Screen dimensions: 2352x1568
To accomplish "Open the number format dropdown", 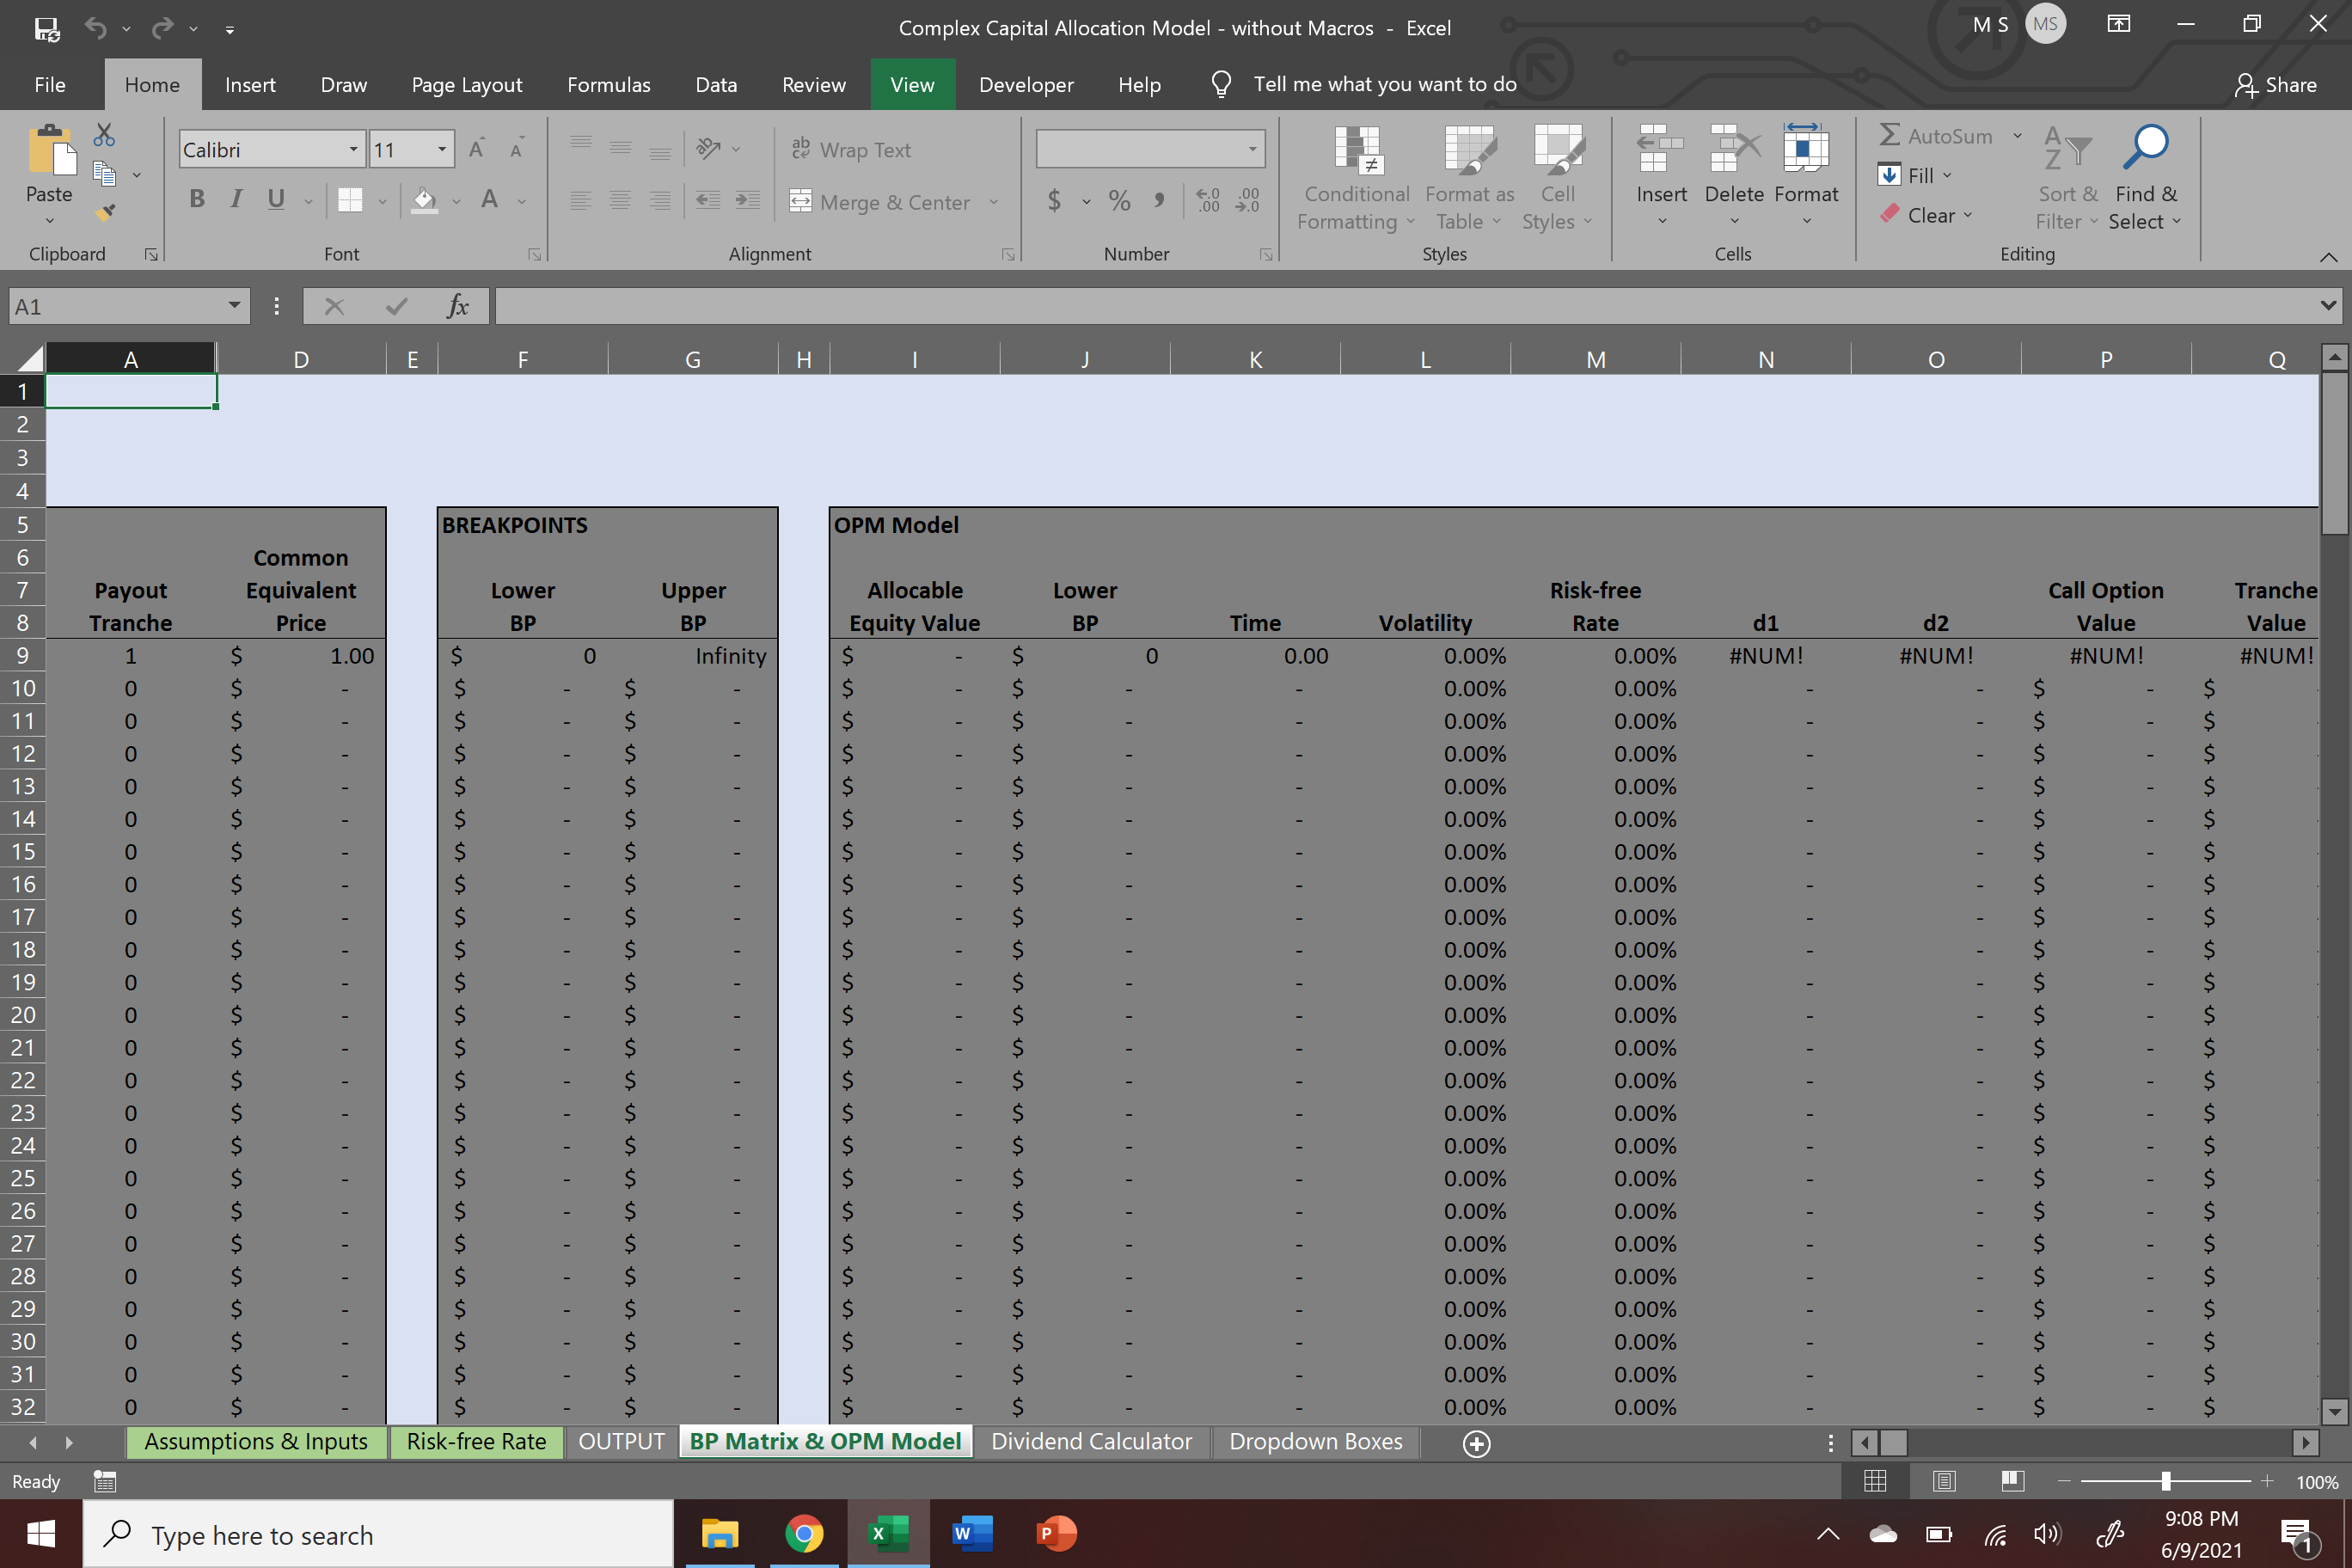I will (1252, 149).
